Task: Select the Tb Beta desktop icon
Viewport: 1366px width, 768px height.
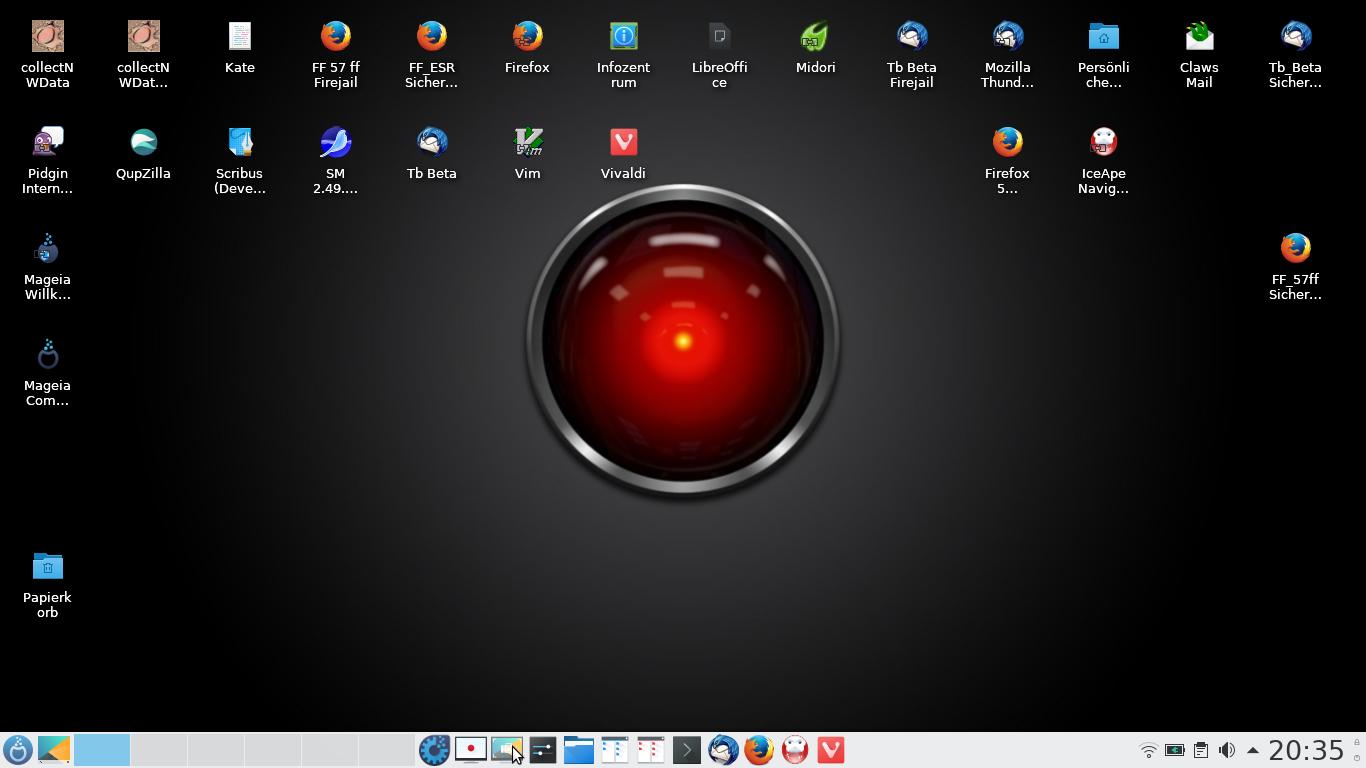Action: pos(431,153)
